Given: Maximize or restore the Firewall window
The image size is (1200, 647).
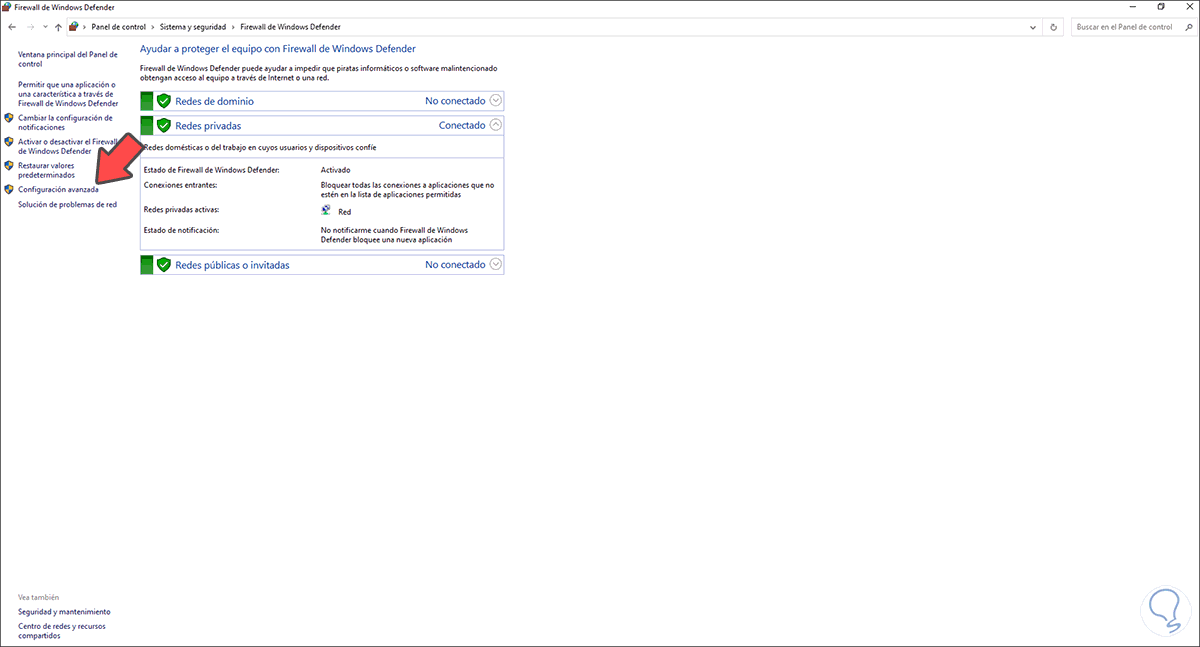Looking at the screenshot, I should [1160, 6].
